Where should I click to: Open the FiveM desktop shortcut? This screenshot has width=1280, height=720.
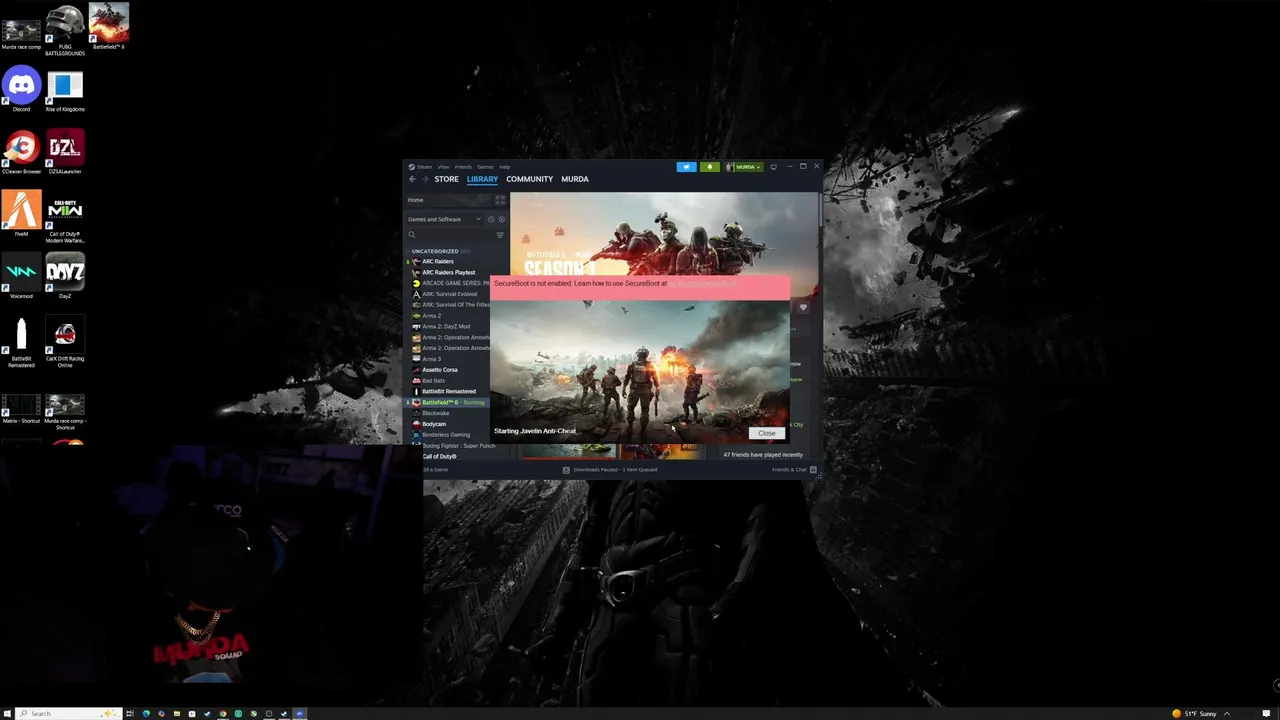point(21,214)
